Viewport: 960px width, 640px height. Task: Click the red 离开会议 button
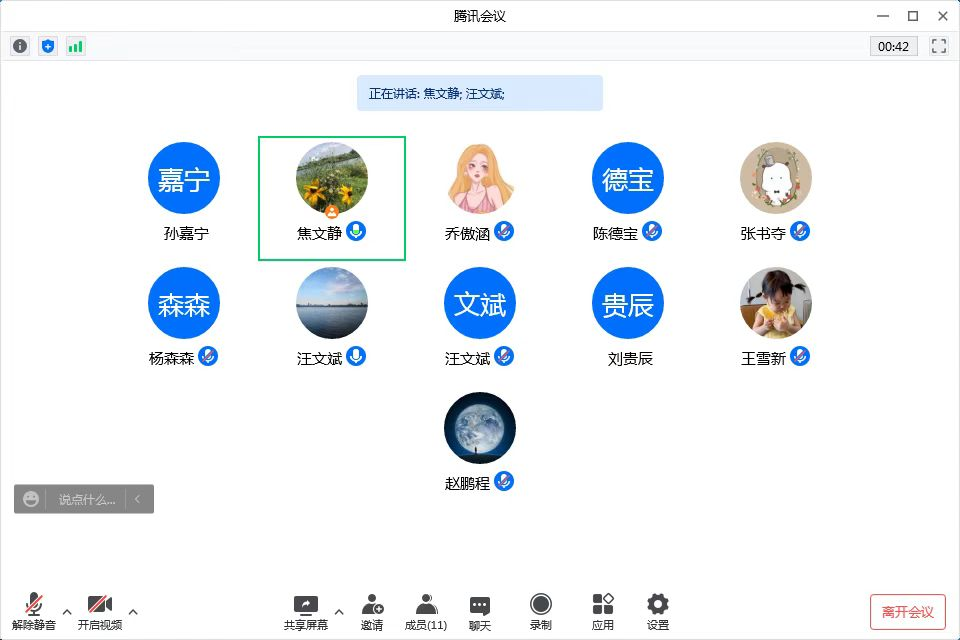pos(907,611)
